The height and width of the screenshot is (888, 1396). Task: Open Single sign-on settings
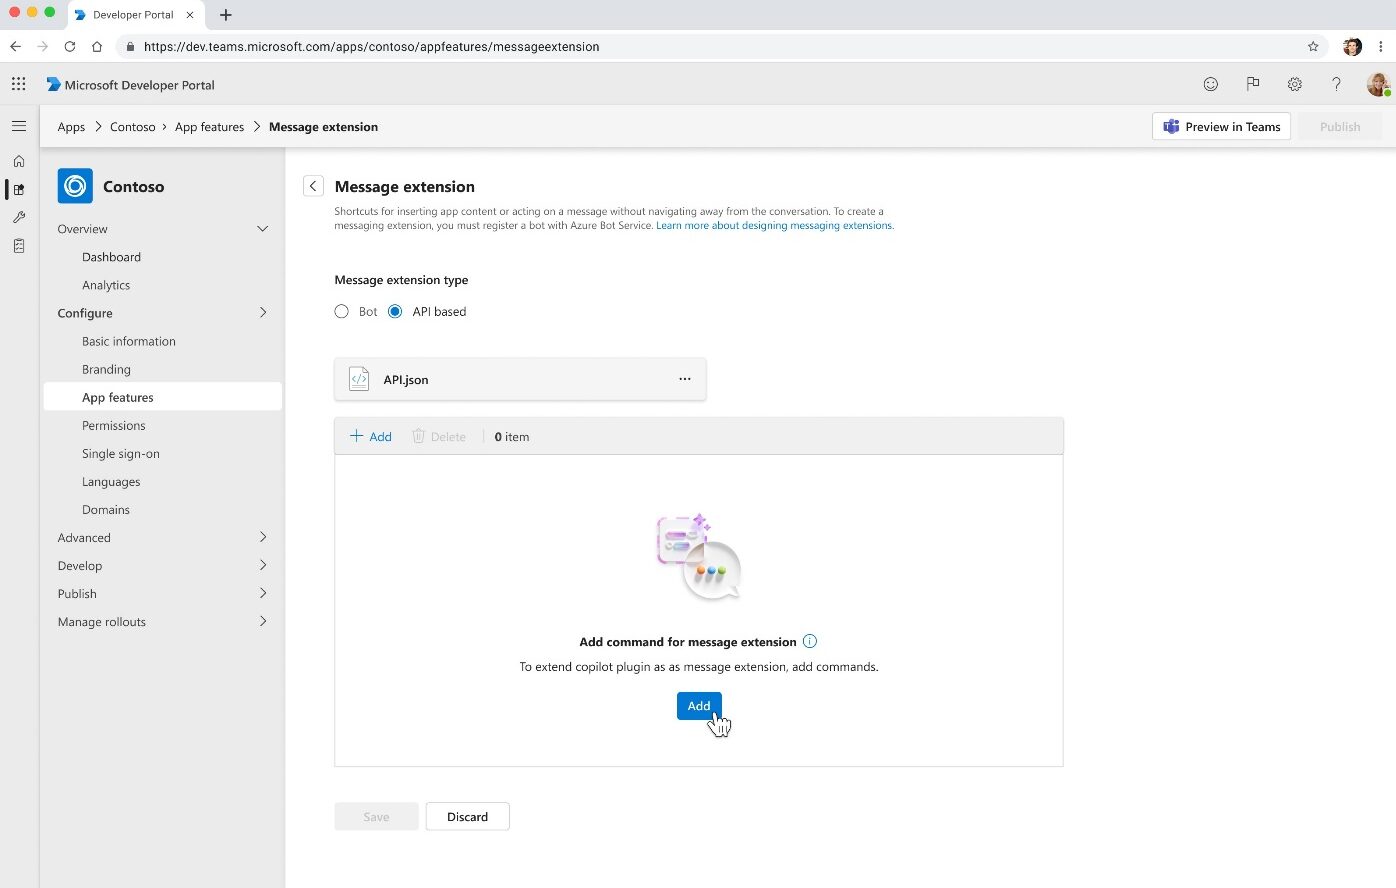pos(121,453)
